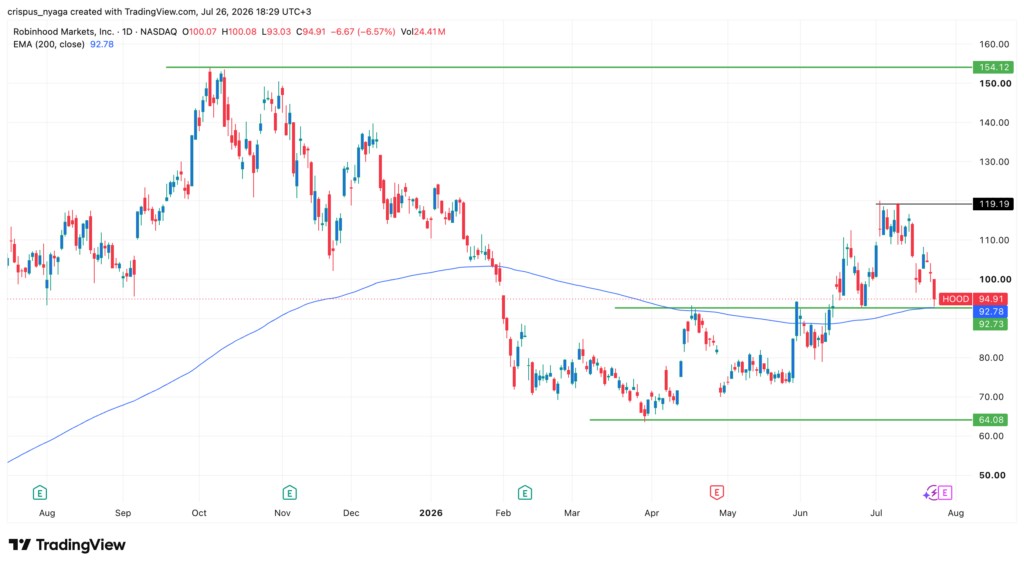Click the 130.00 price axis tick
The width and height of the screenshot is (1024, 567).
point(994,162)
